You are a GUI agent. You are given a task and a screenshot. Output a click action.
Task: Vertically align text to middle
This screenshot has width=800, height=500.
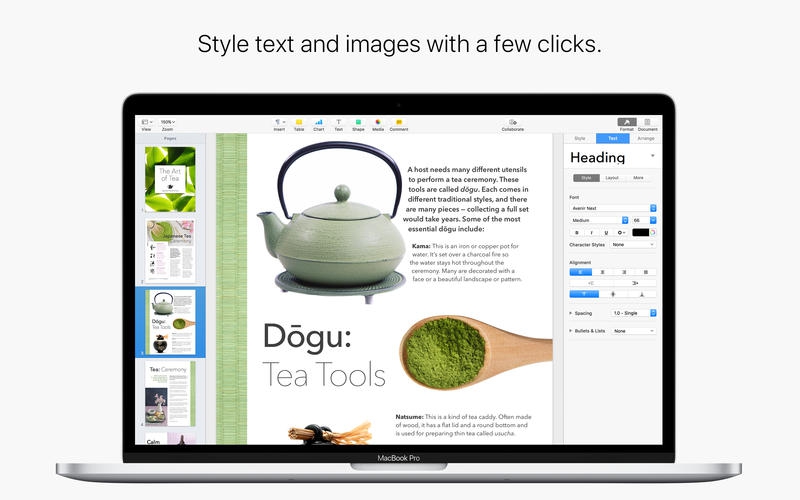pyautogui.click(x=613, y=294)
